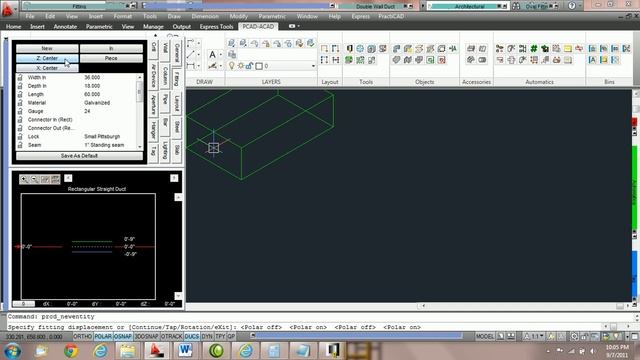Click the layer padlock icon
The height and width of the screenshot is (360, 640).
coord(249,66)
